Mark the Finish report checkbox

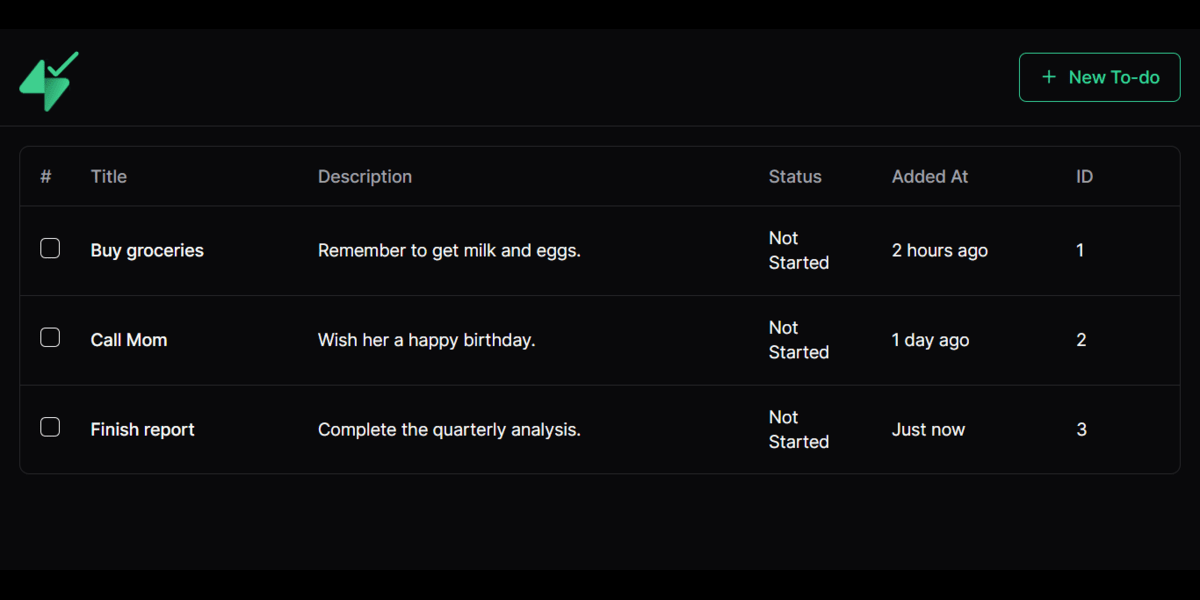click(x=50, y=428)
